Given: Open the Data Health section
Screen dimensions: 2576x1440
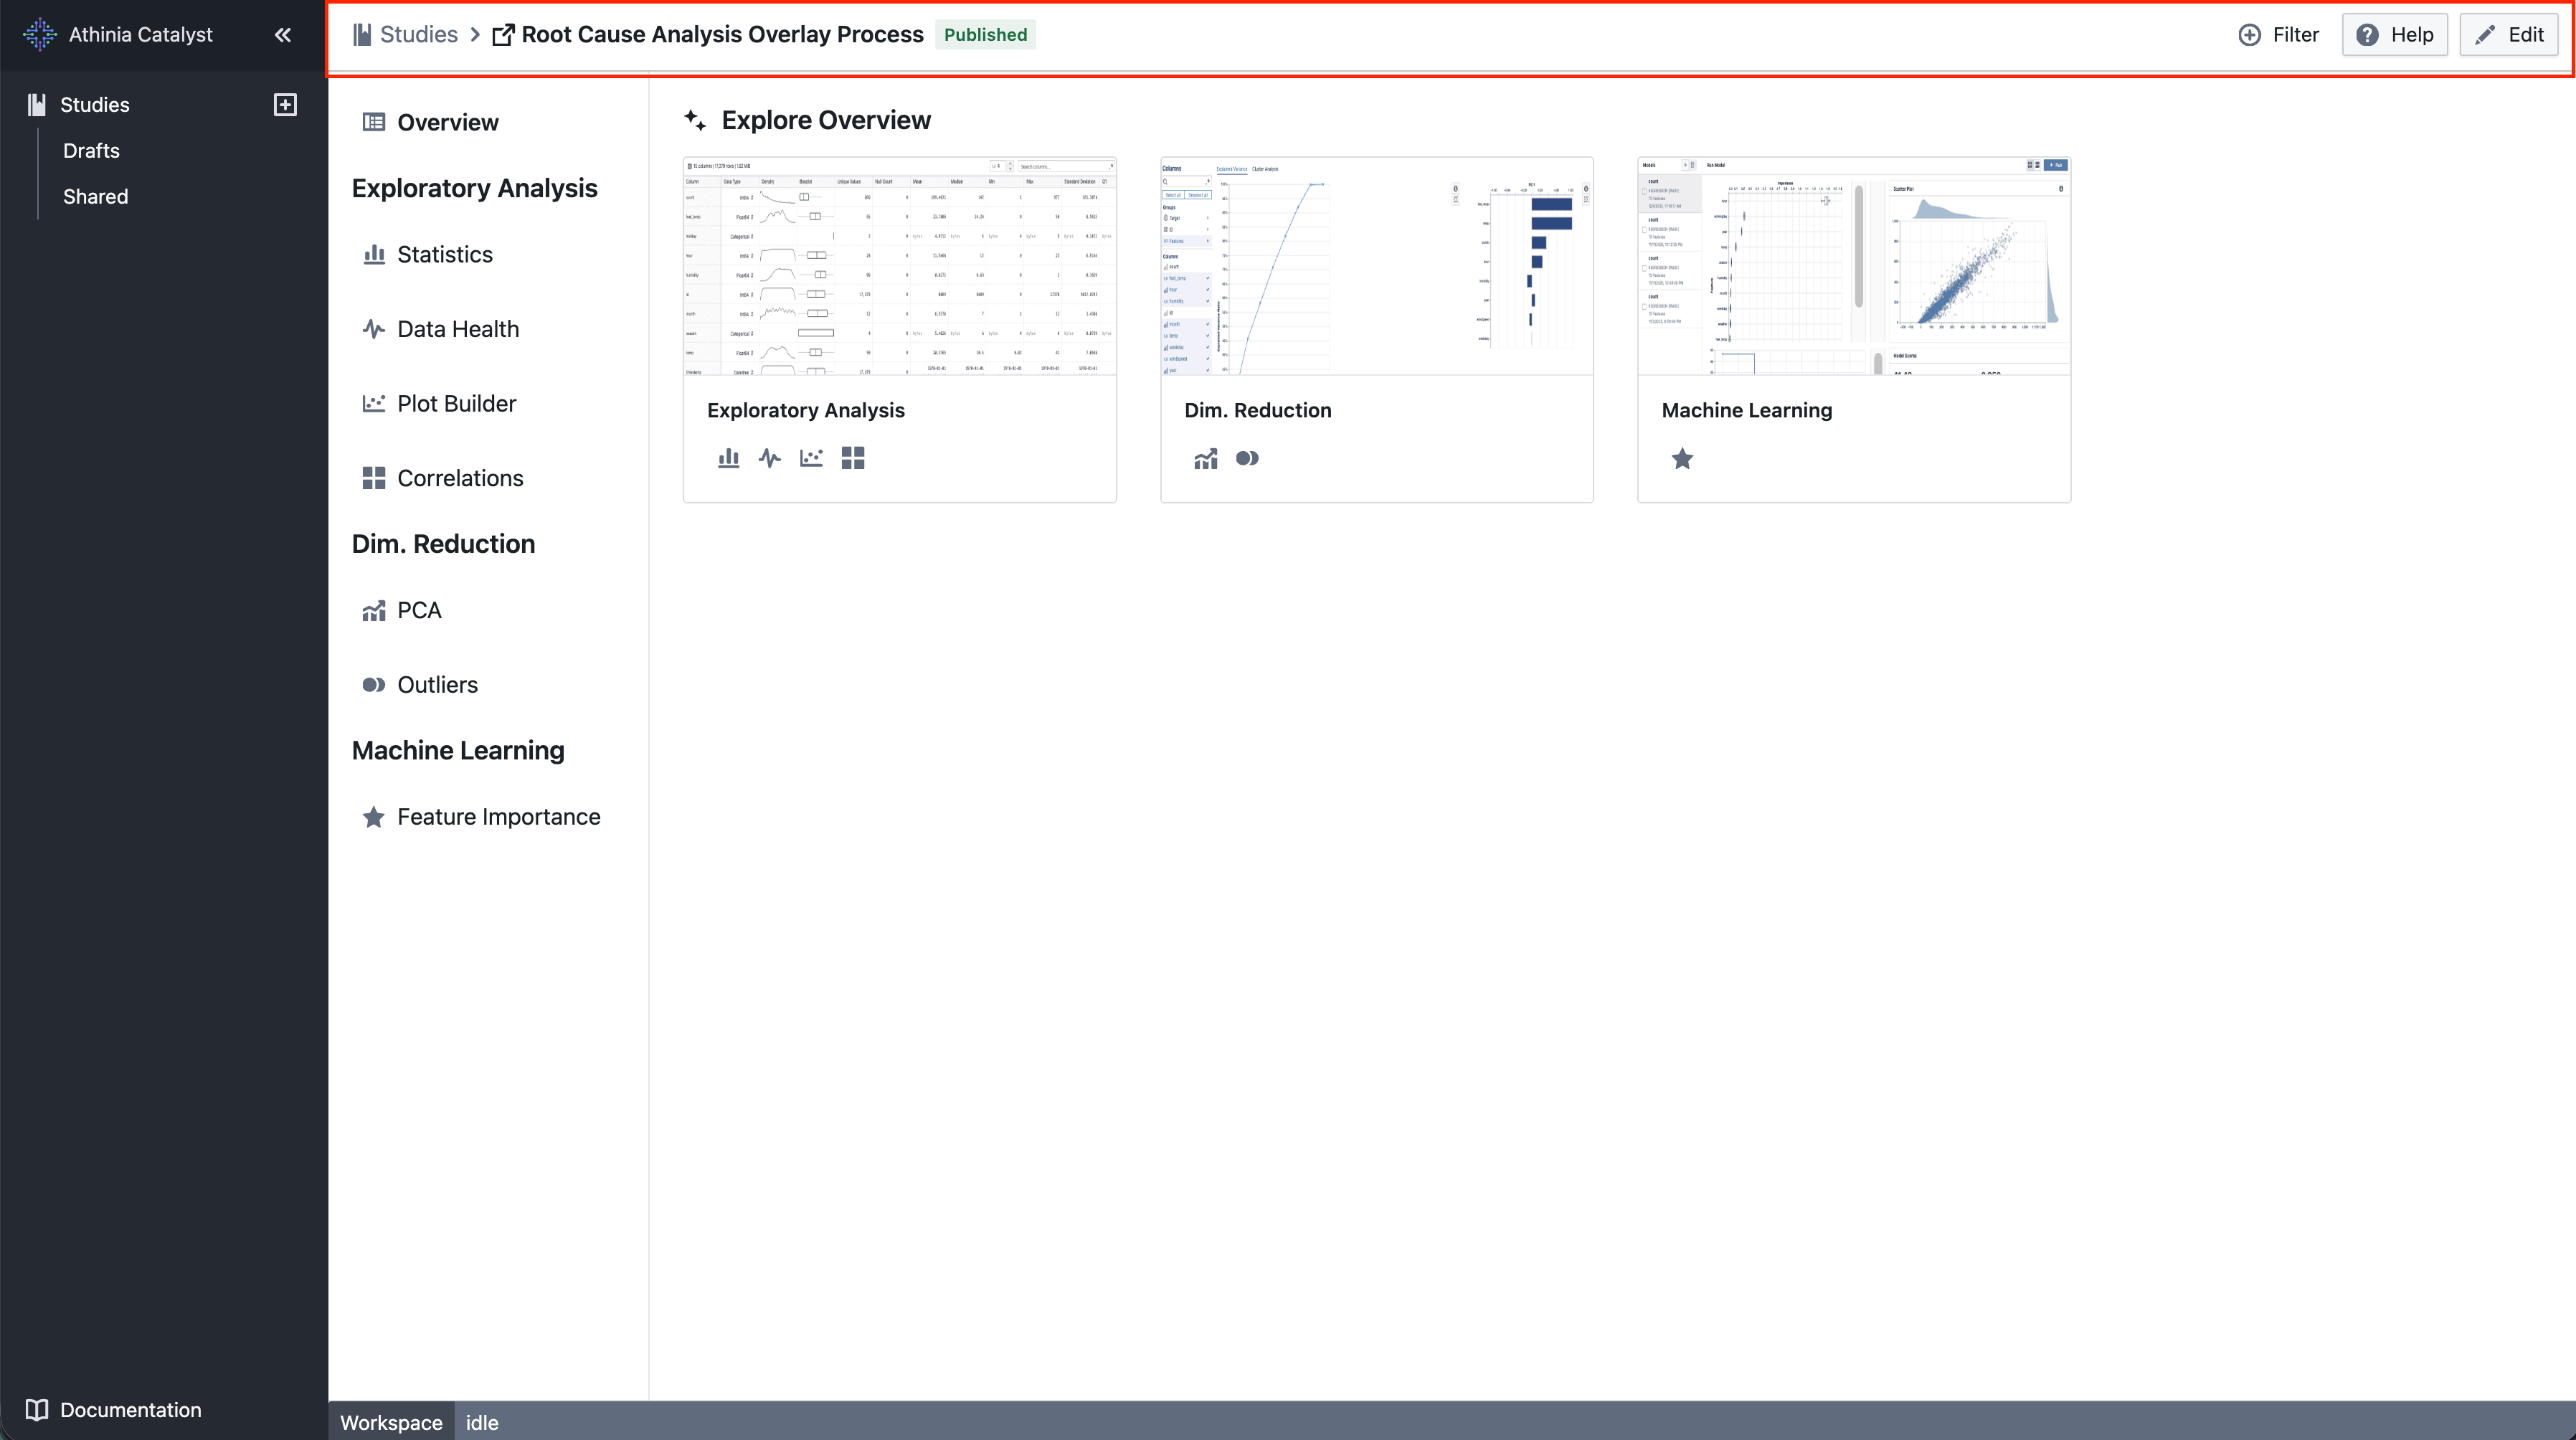Looking at the screenshot, I should tap(458, 328).
